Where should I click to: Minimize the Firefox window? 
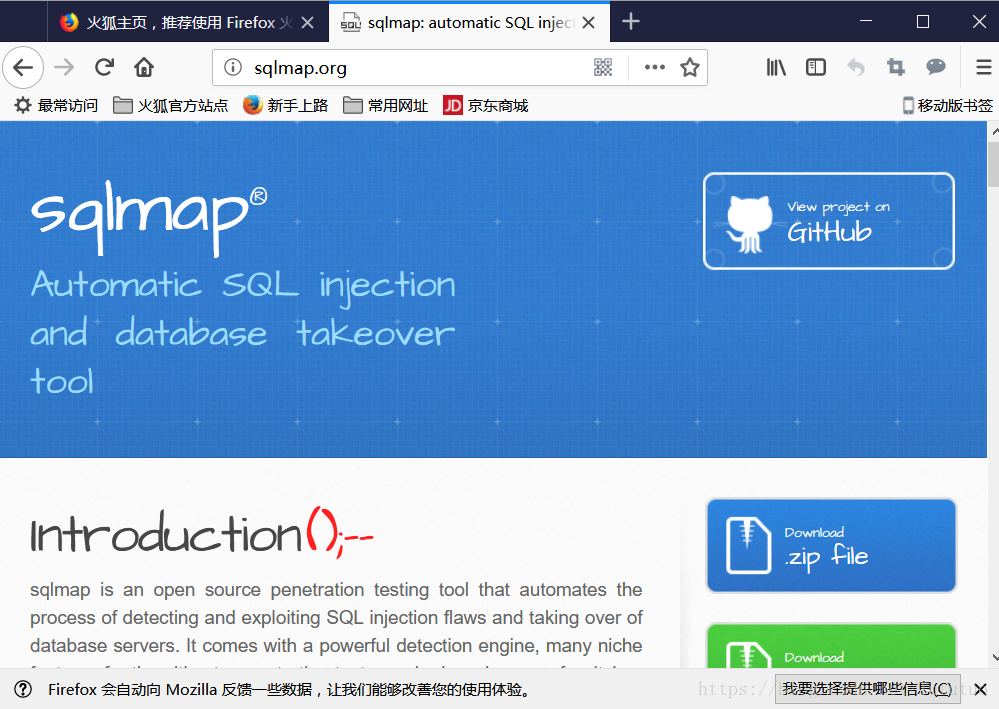[866, 21]
